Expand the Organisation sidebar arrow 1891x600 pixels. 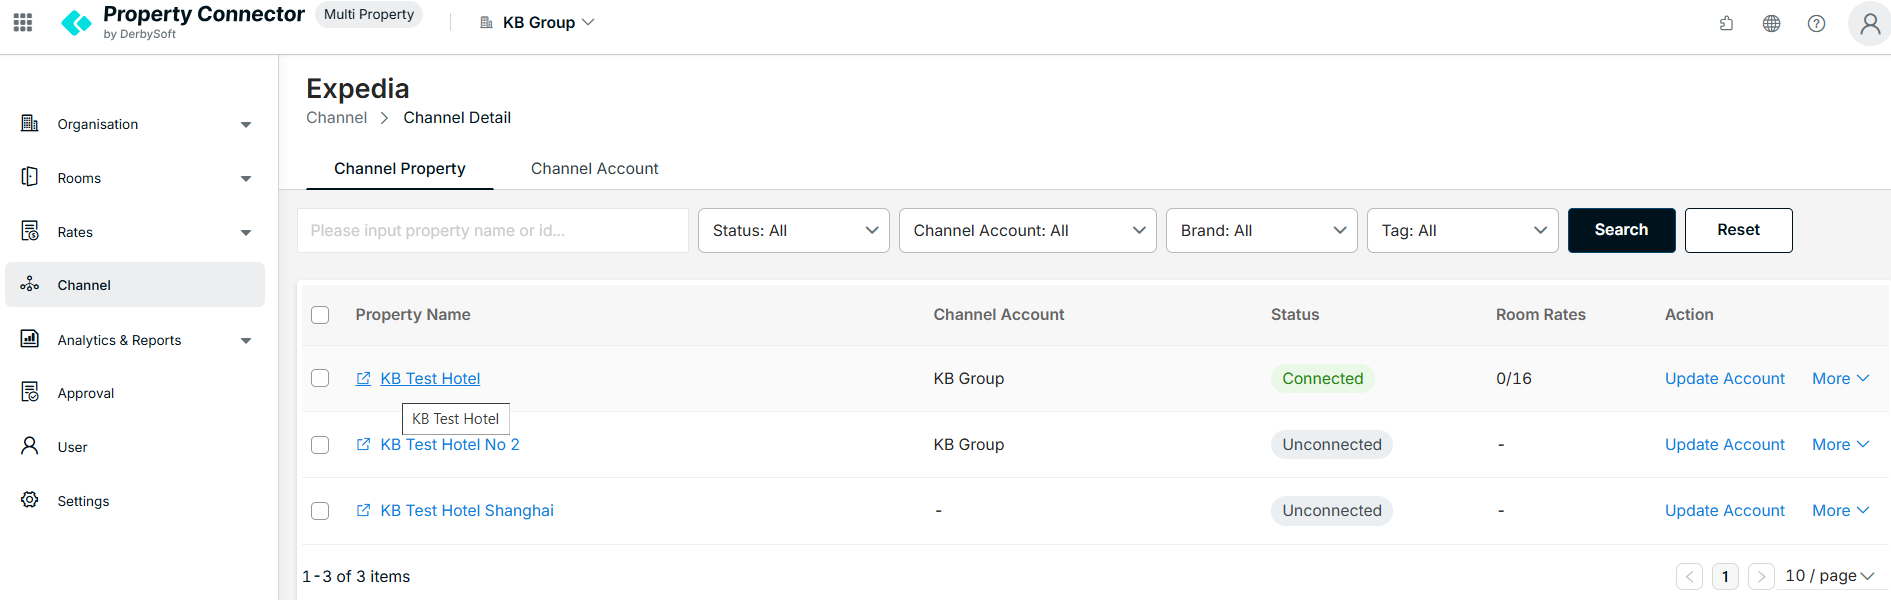(x=246, y=125)
